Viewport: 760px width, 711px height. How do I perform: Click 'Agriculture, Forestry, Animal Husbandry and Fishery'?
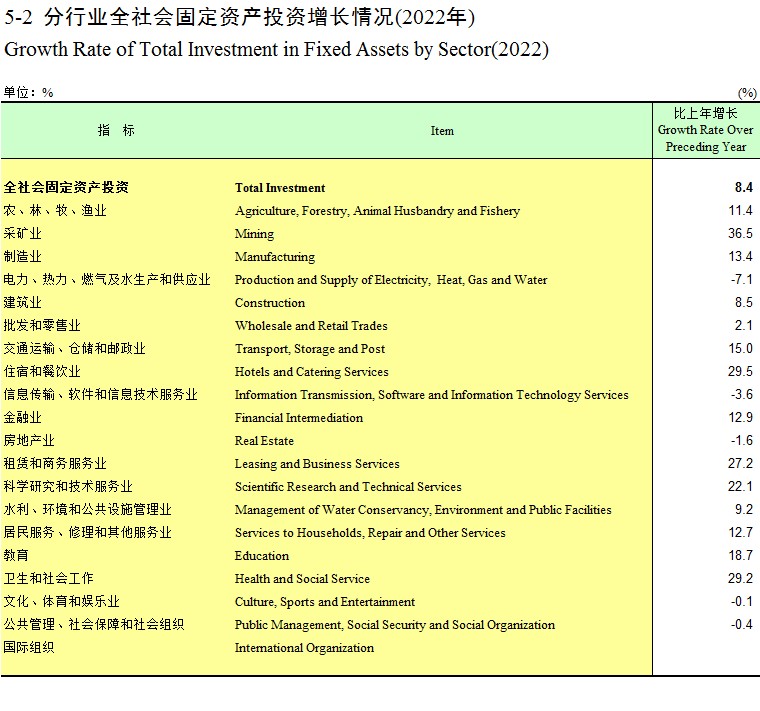[x=377, y=211]
